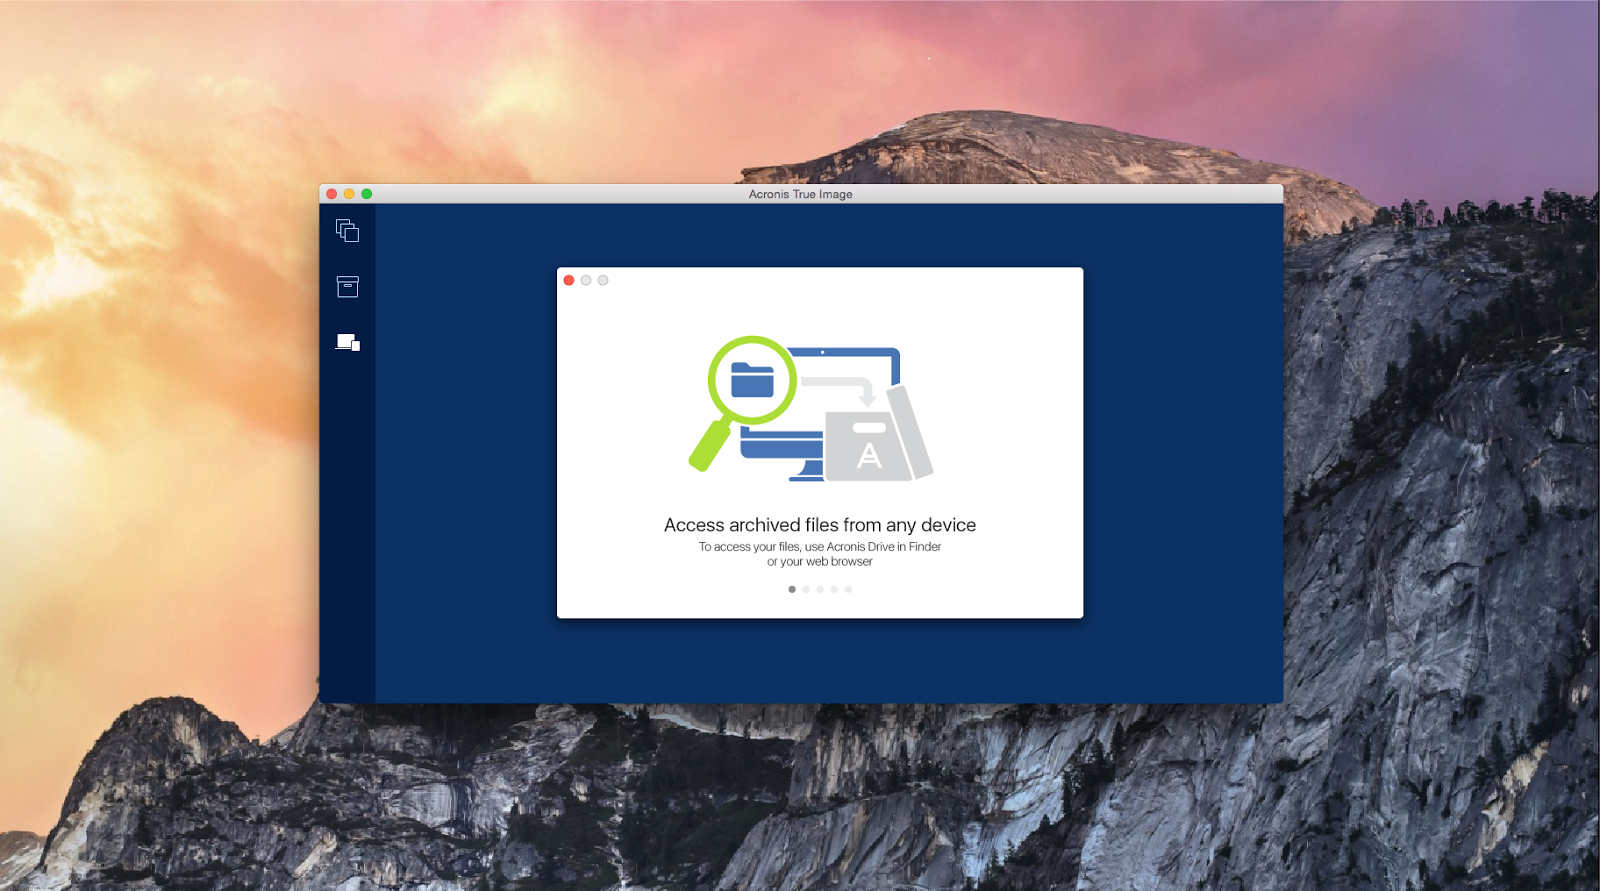The image size is (1600, 891).
Task: Close the Acronis True Image window
Action: tap(332, 194)
